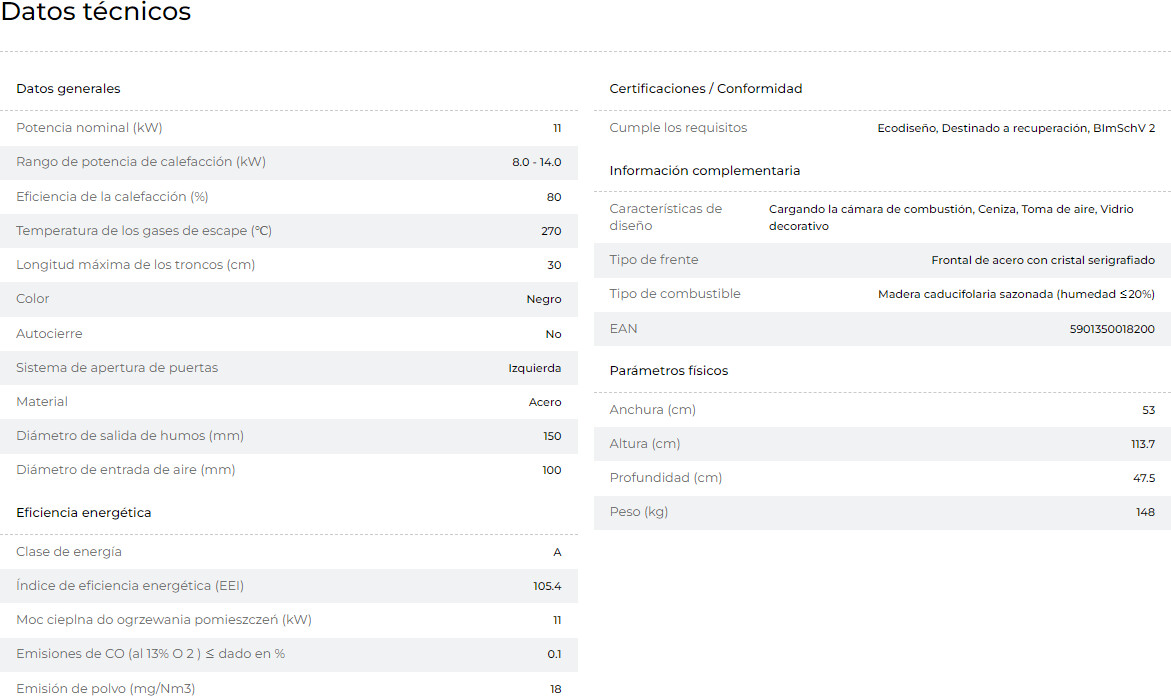Select the 'Datos generales' section header

tap(68, 89)
